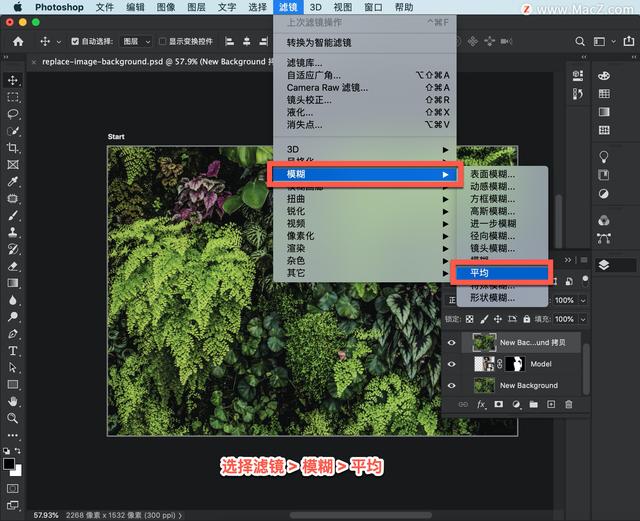Toggle lock transparent pixels

pos(470,319)
